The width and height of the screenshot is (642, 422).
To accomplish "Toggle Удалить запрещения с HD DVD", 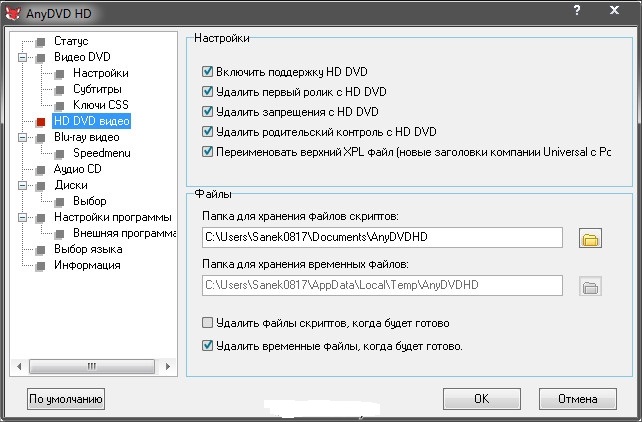I will (208, 111).
